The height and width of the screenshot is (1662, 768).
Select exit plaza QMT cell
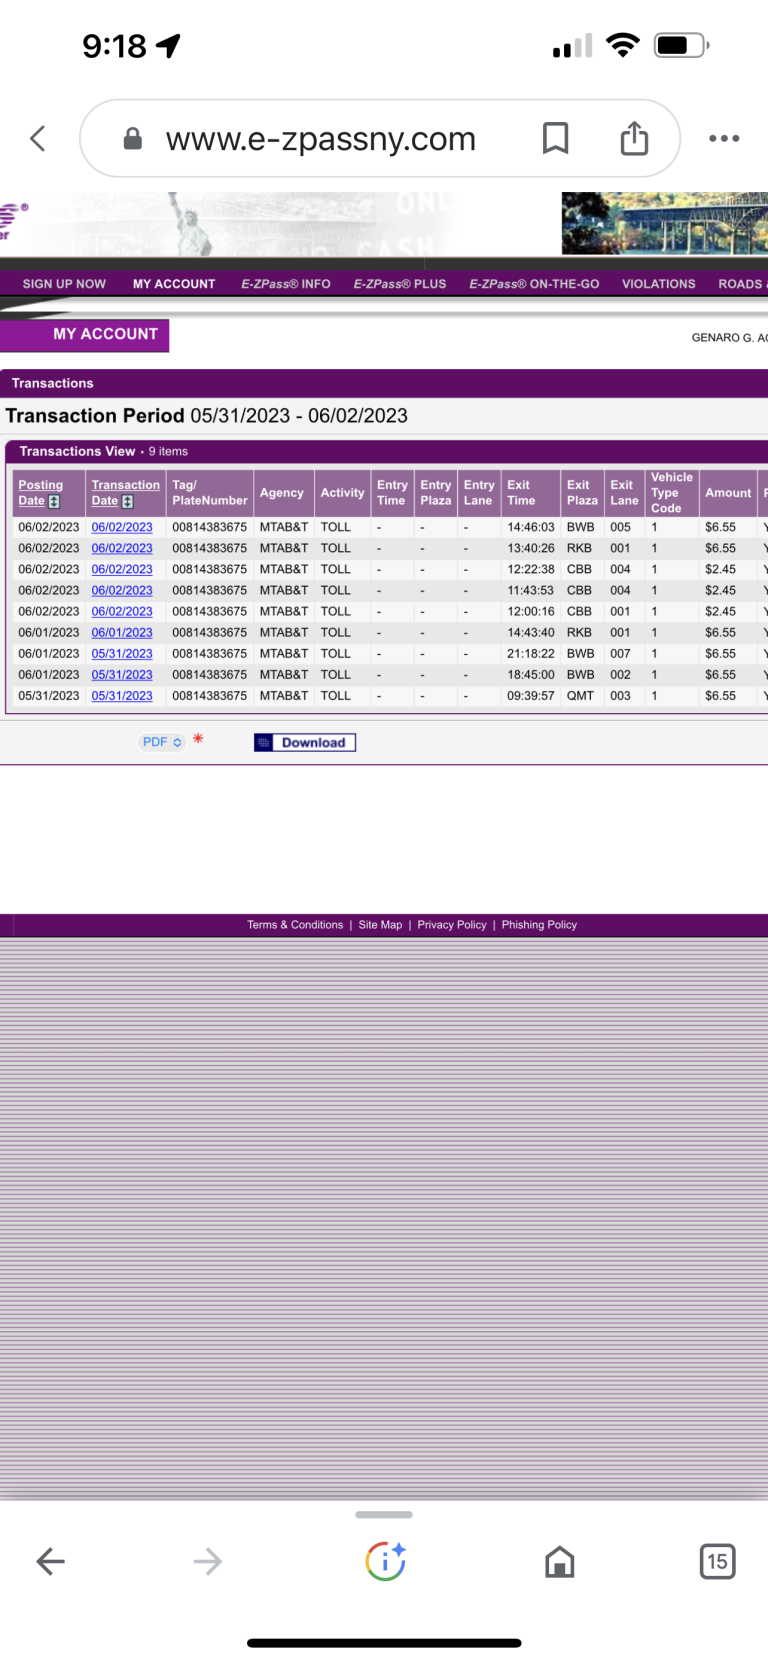tap(580, 696)
